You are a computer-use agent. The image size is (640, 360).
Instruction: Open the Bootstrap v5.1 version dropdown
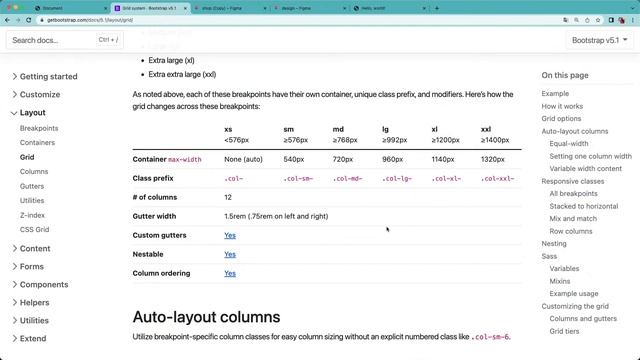pyautogui.click(x=599, y=40)
